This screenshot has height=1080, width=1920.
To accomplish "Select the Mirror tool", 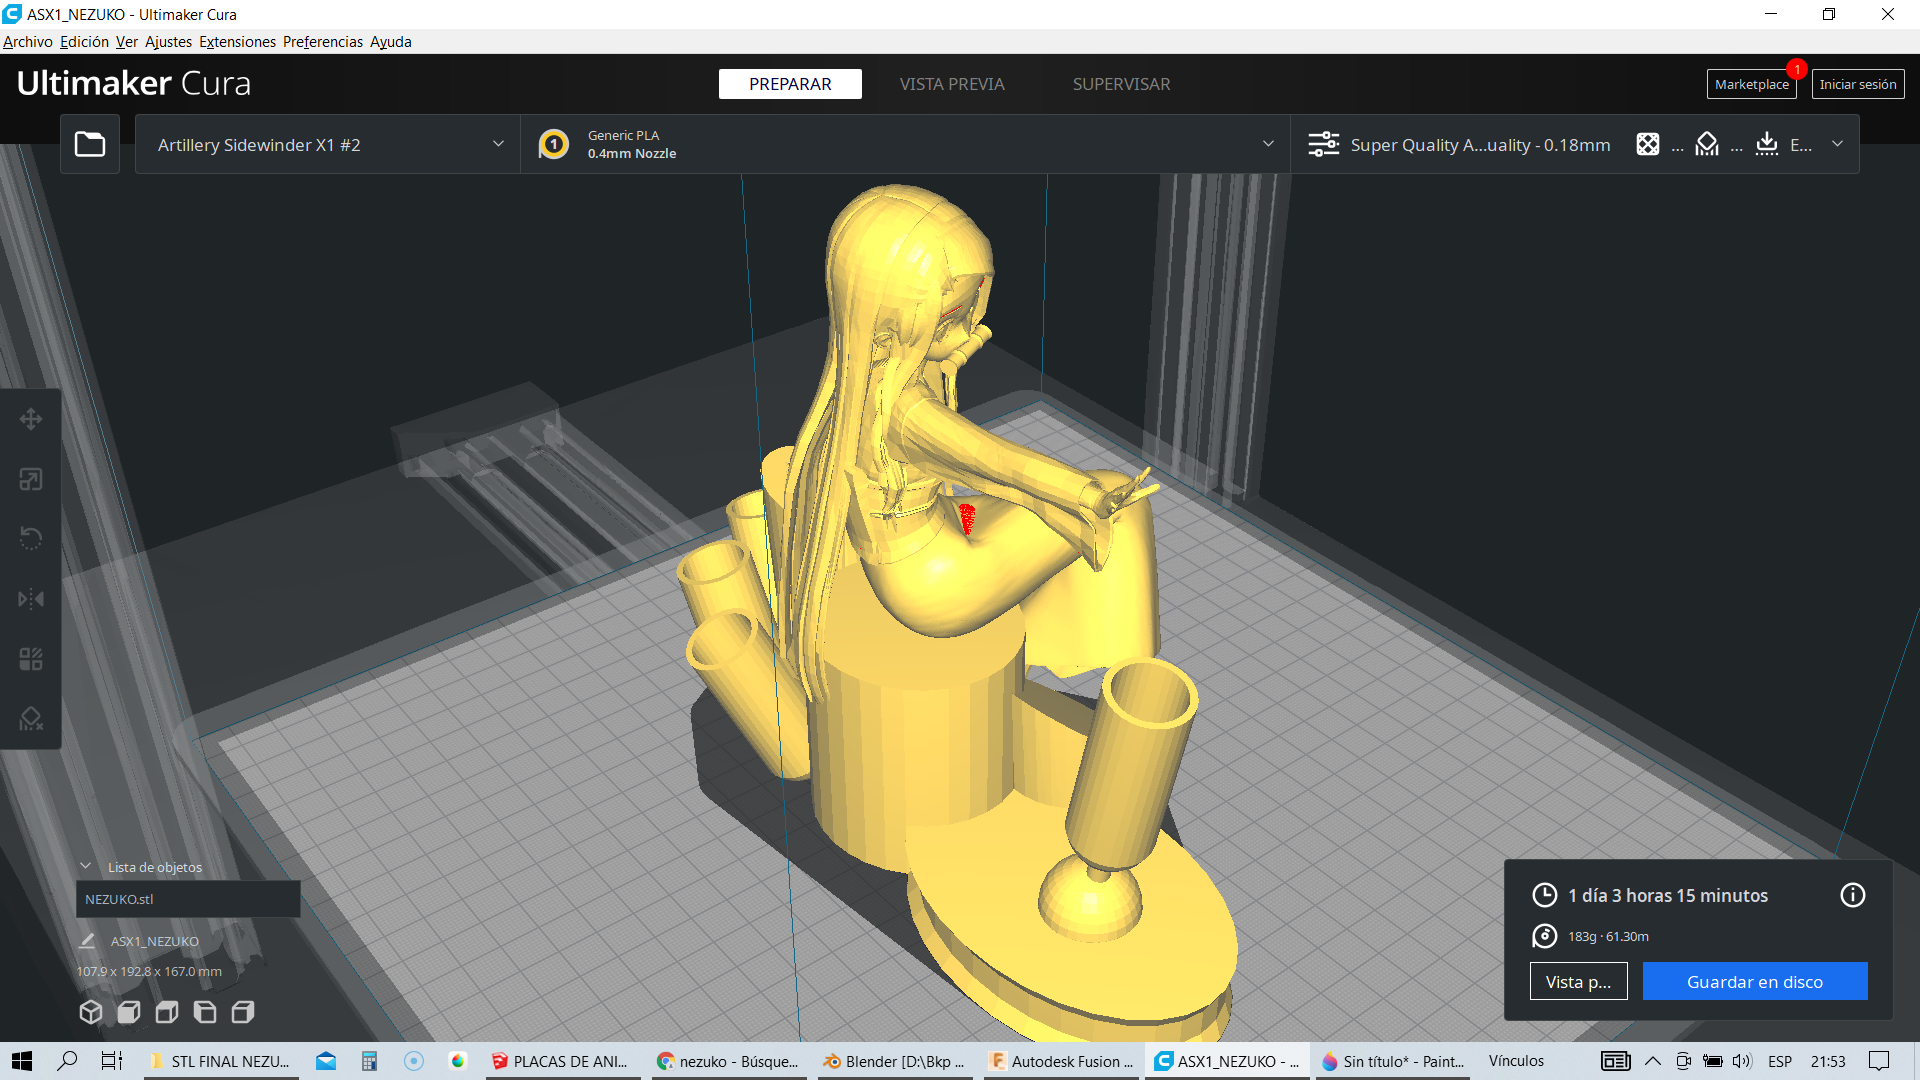I will tap(31, 599).
